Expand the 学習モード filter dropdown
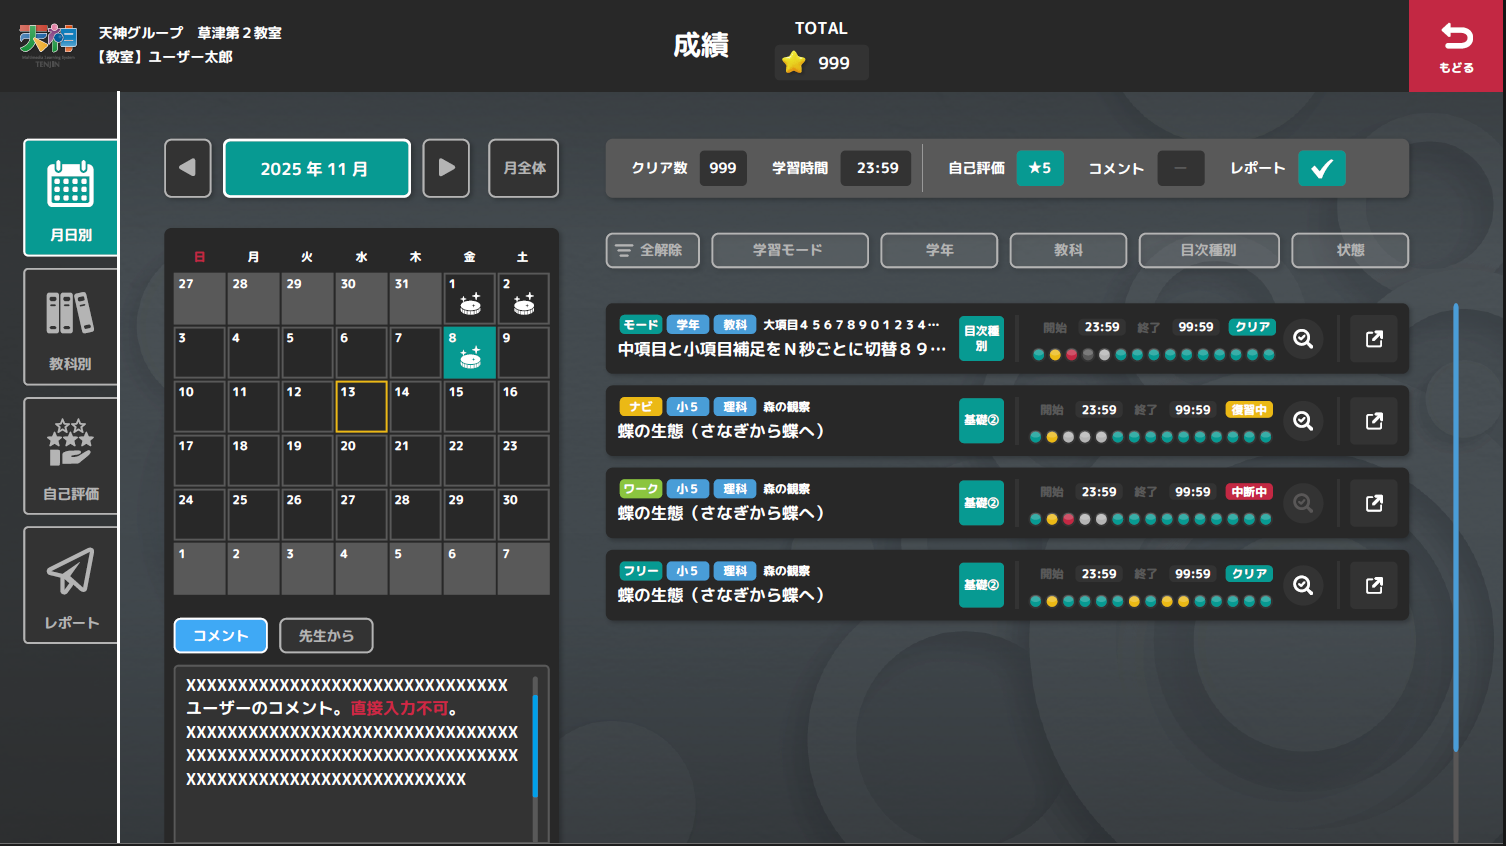The height and width of the screenshot is (846, 1506). pos(789,250)
